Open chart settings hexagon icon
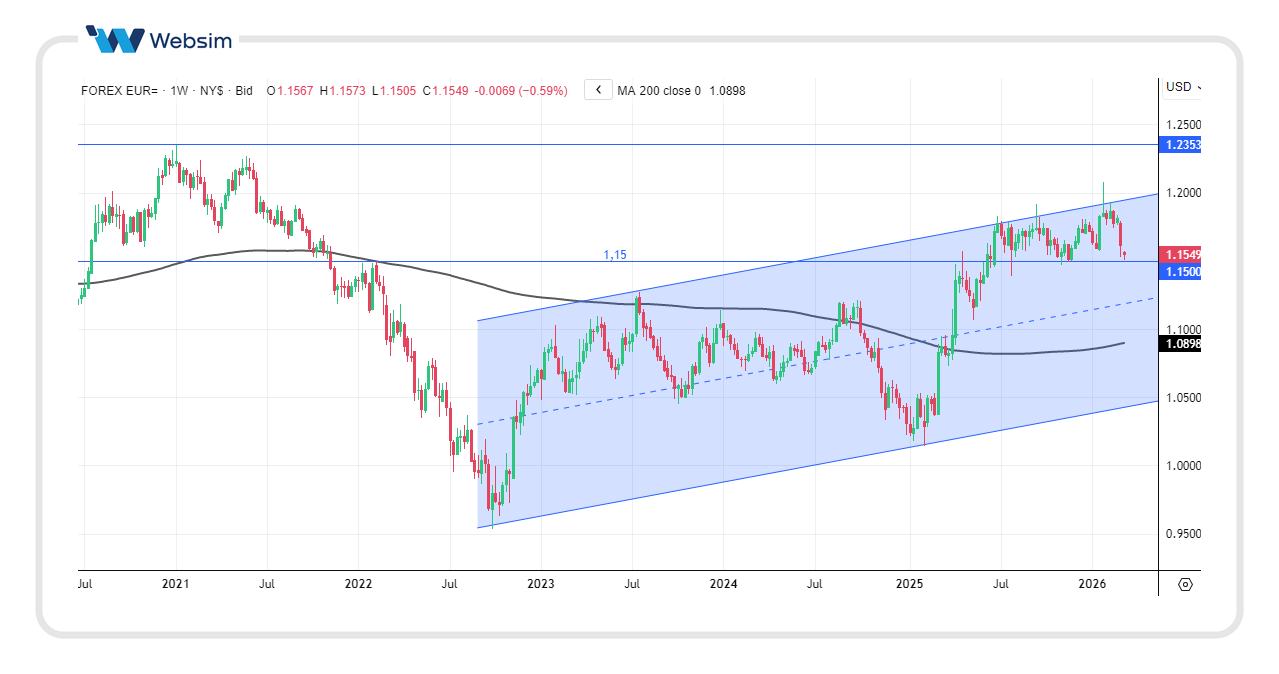This screenshot has height=674, width=1279. 1185,584
